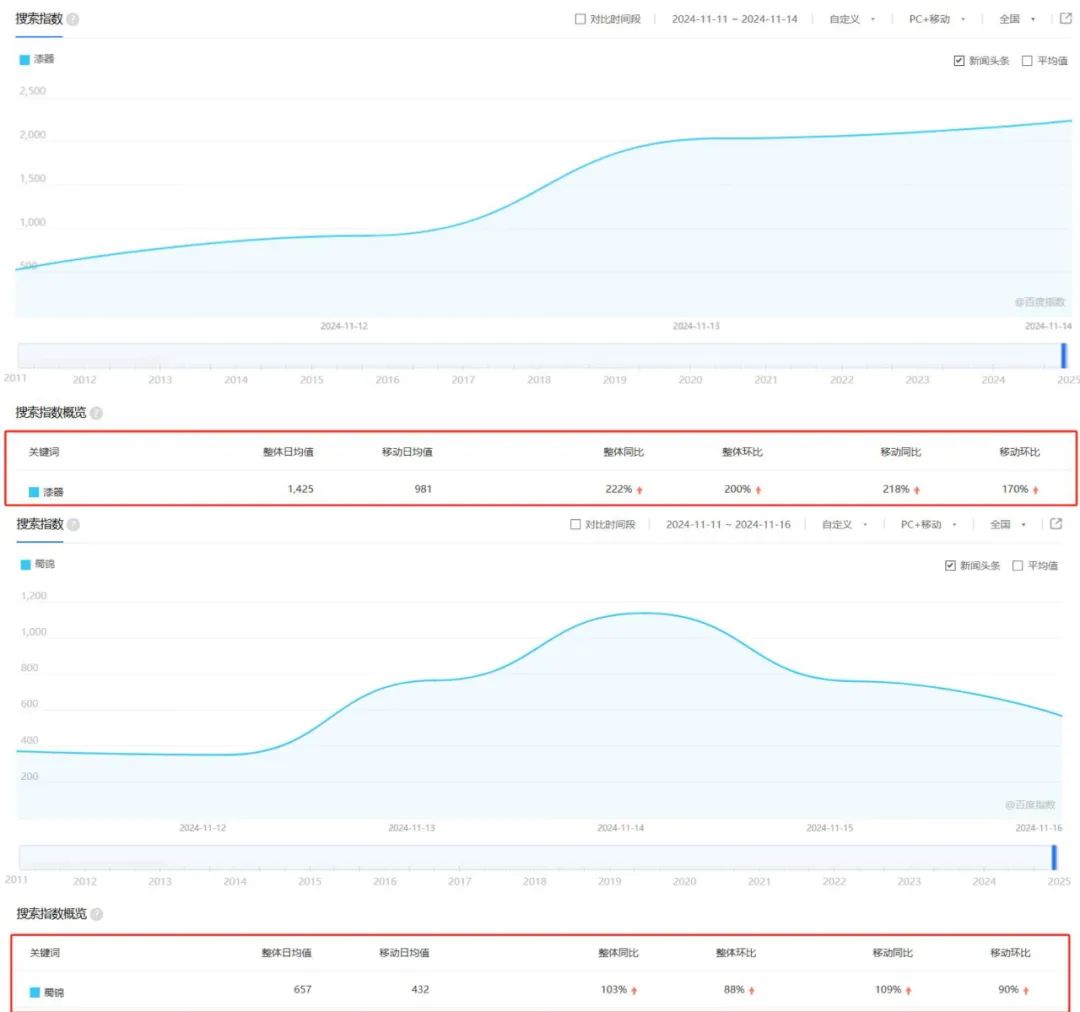Open the 全国 region dropdown in bottom chart
1080x1012 pixels.
click(x=1008, y=525)
